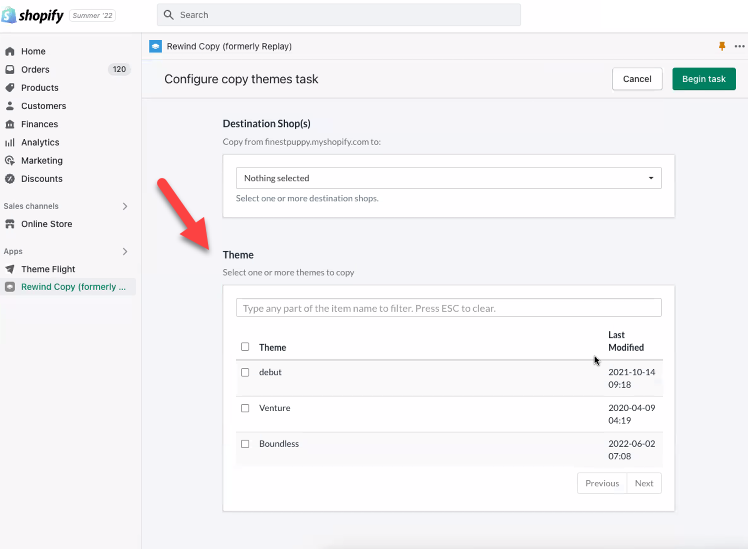The height and width of the screenshot is (549, 748).
Task: Open the three-dot more options menu
Action: pos(739,46)
